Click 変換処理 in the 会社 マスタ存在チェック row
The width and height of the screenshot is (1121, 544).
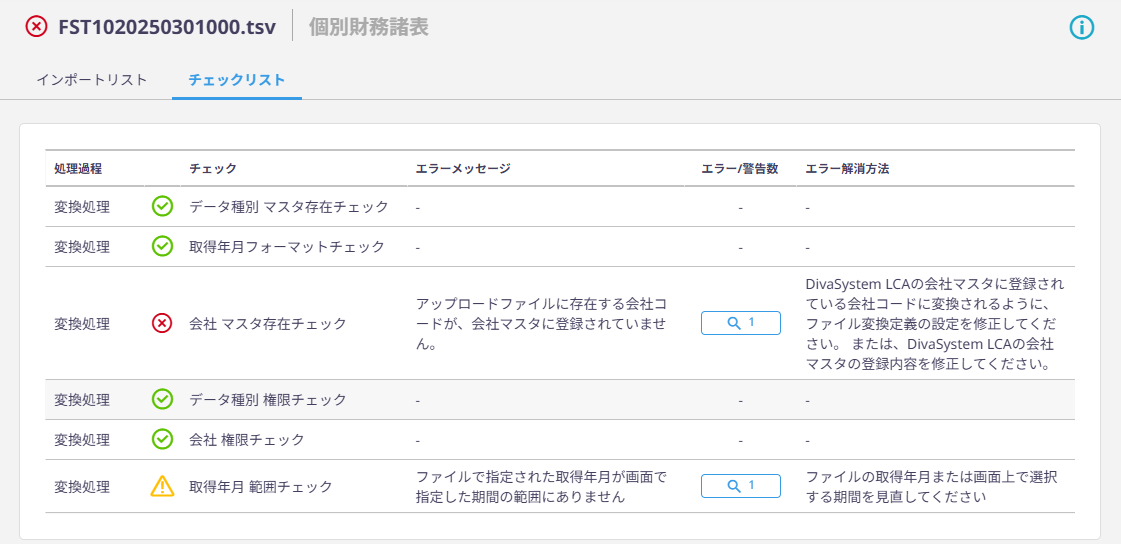82,324
